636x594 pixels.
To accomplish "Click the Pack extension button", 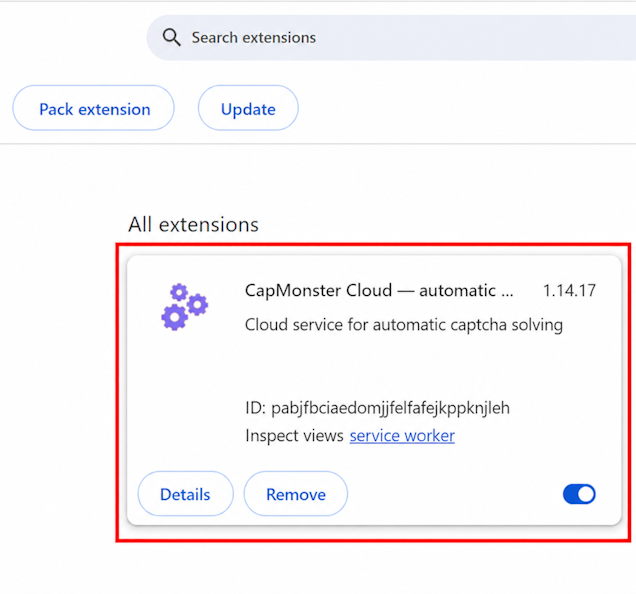I will [x=94, y=108].
